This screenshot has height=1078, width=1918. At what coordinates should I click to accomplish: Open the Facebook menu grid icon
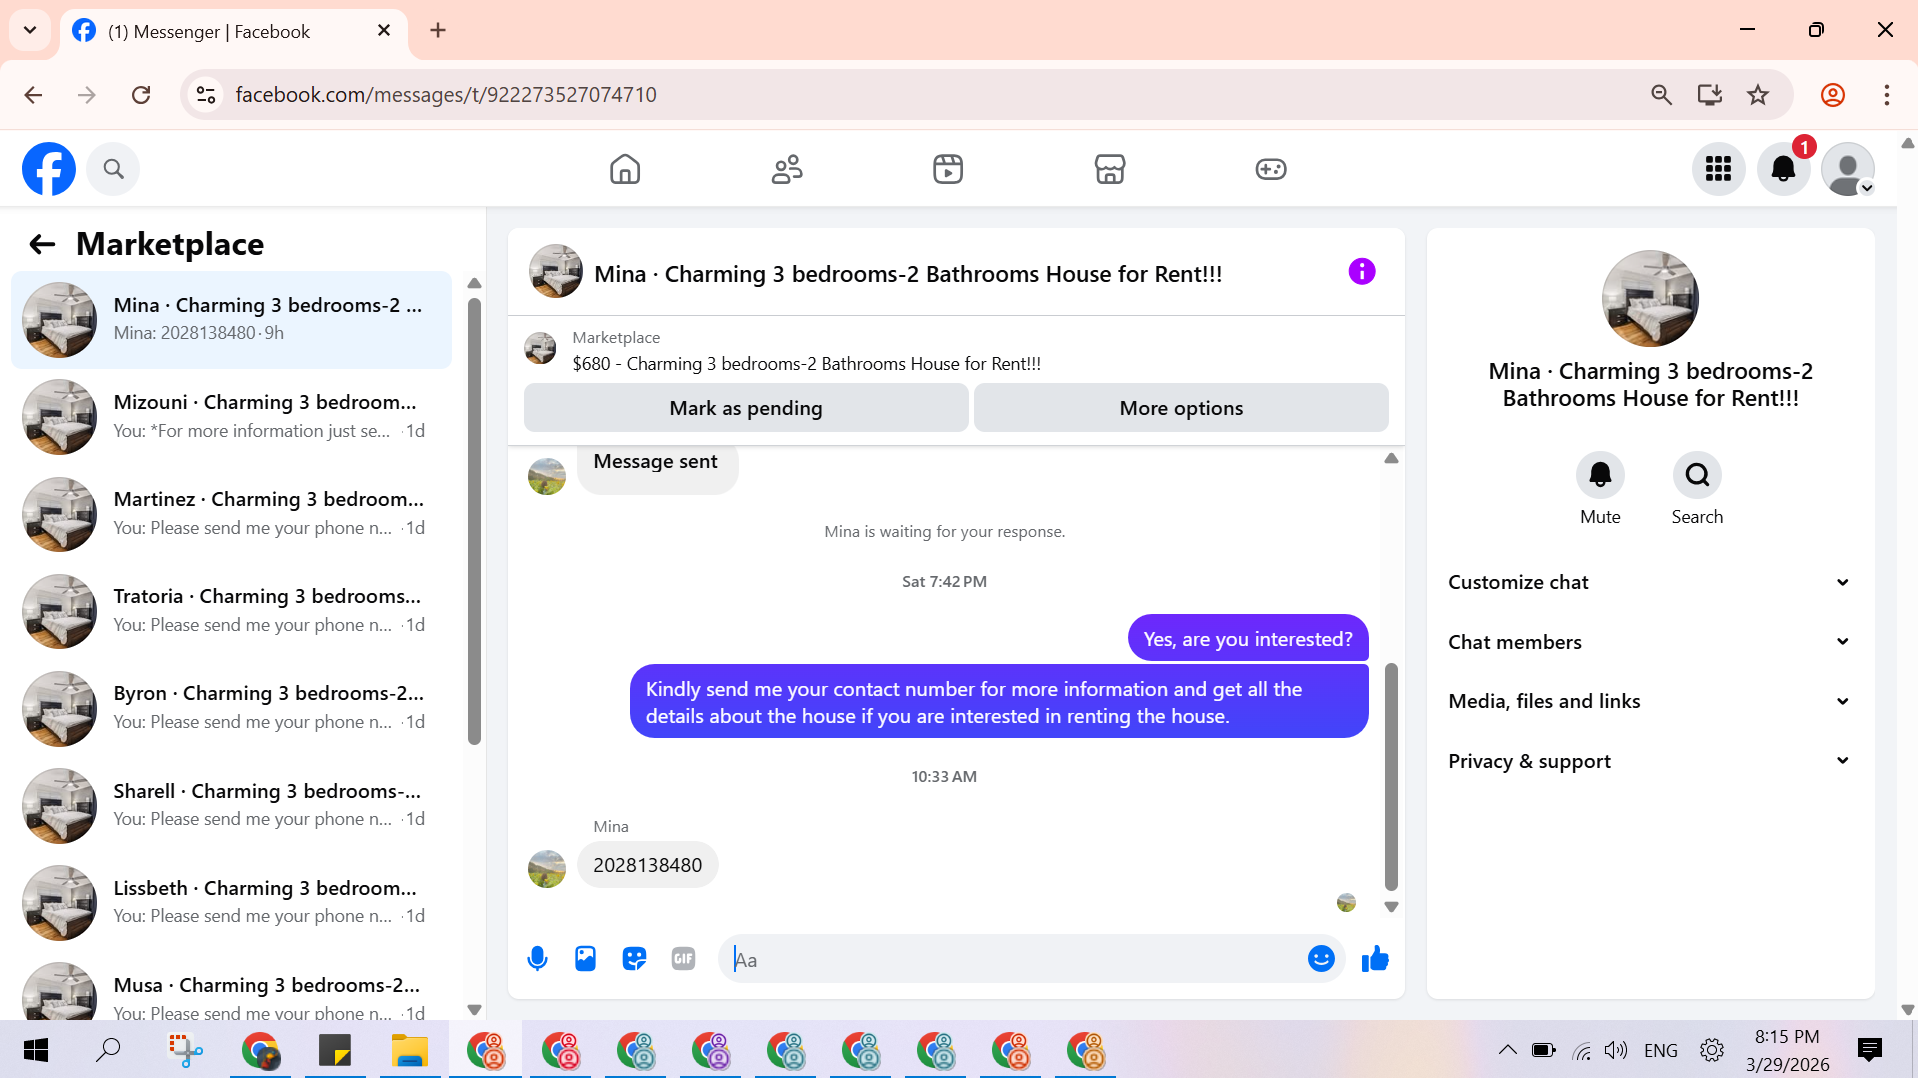pyautogui.click(x=1719, y=169)
